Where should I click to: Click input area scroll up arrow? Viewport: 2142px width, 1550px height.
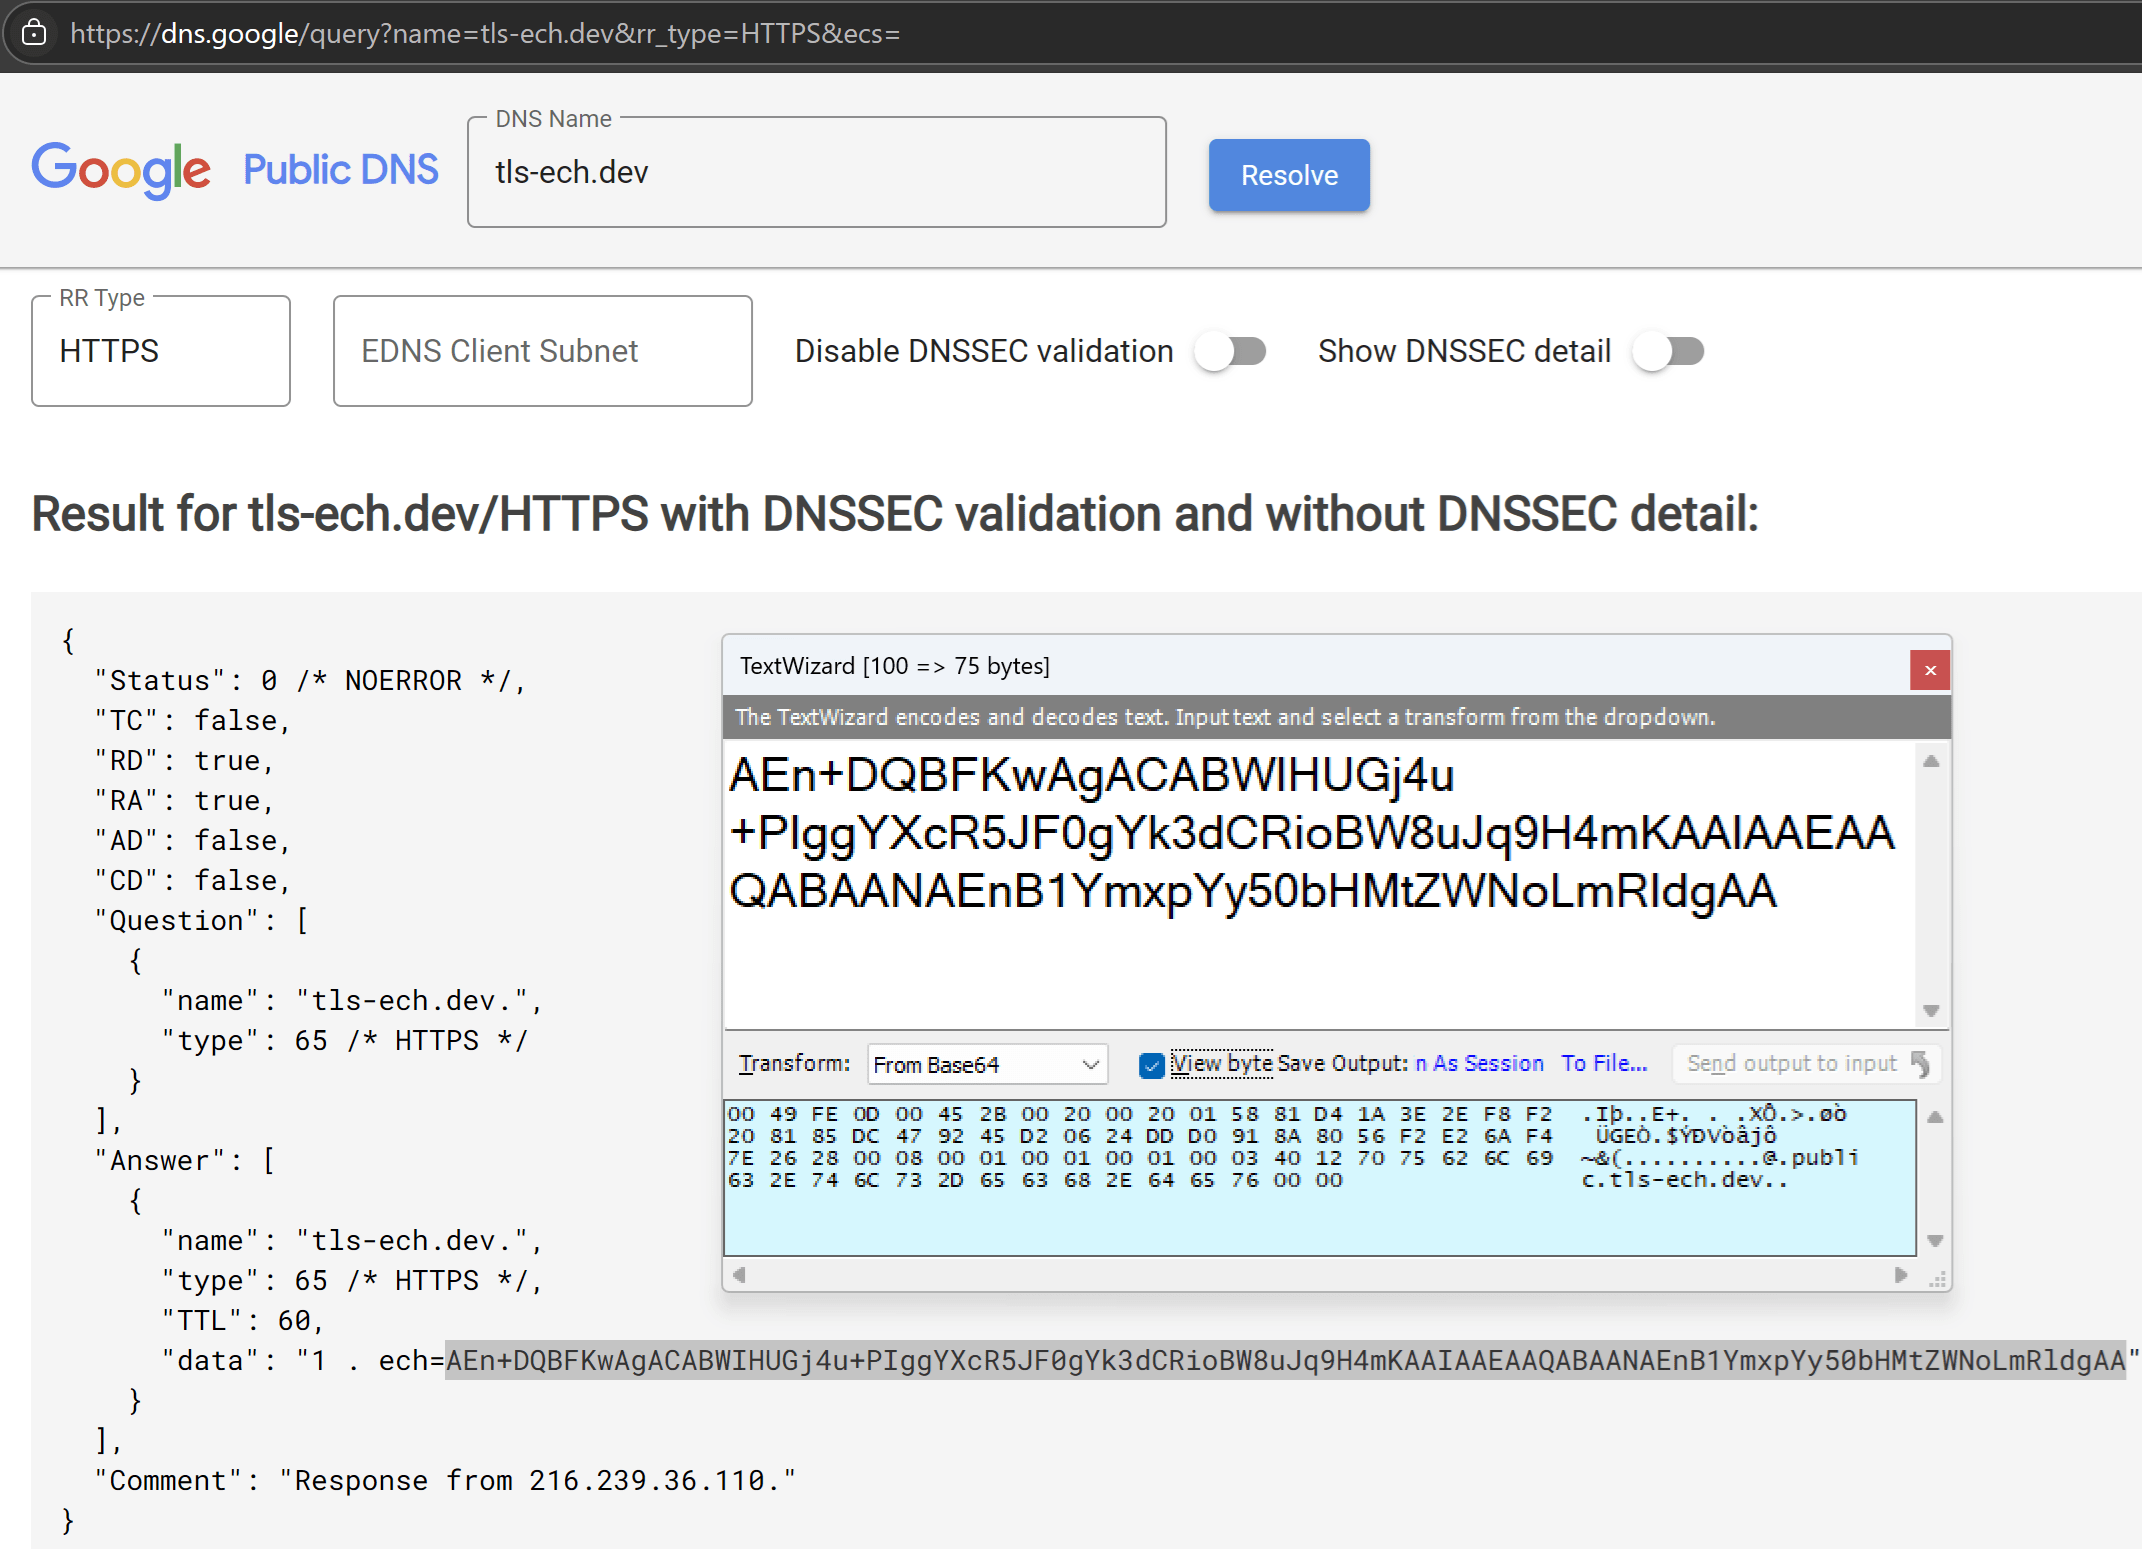click(1931, 761)
